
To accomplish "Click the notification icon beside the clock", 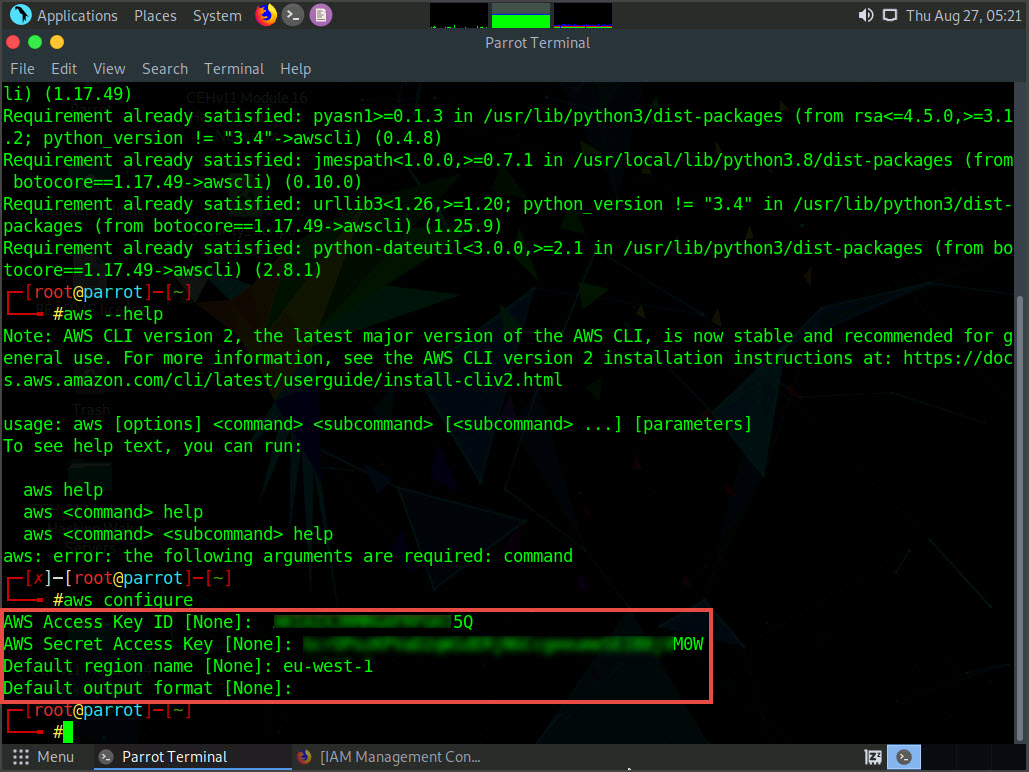I will [x=889, y=15].
